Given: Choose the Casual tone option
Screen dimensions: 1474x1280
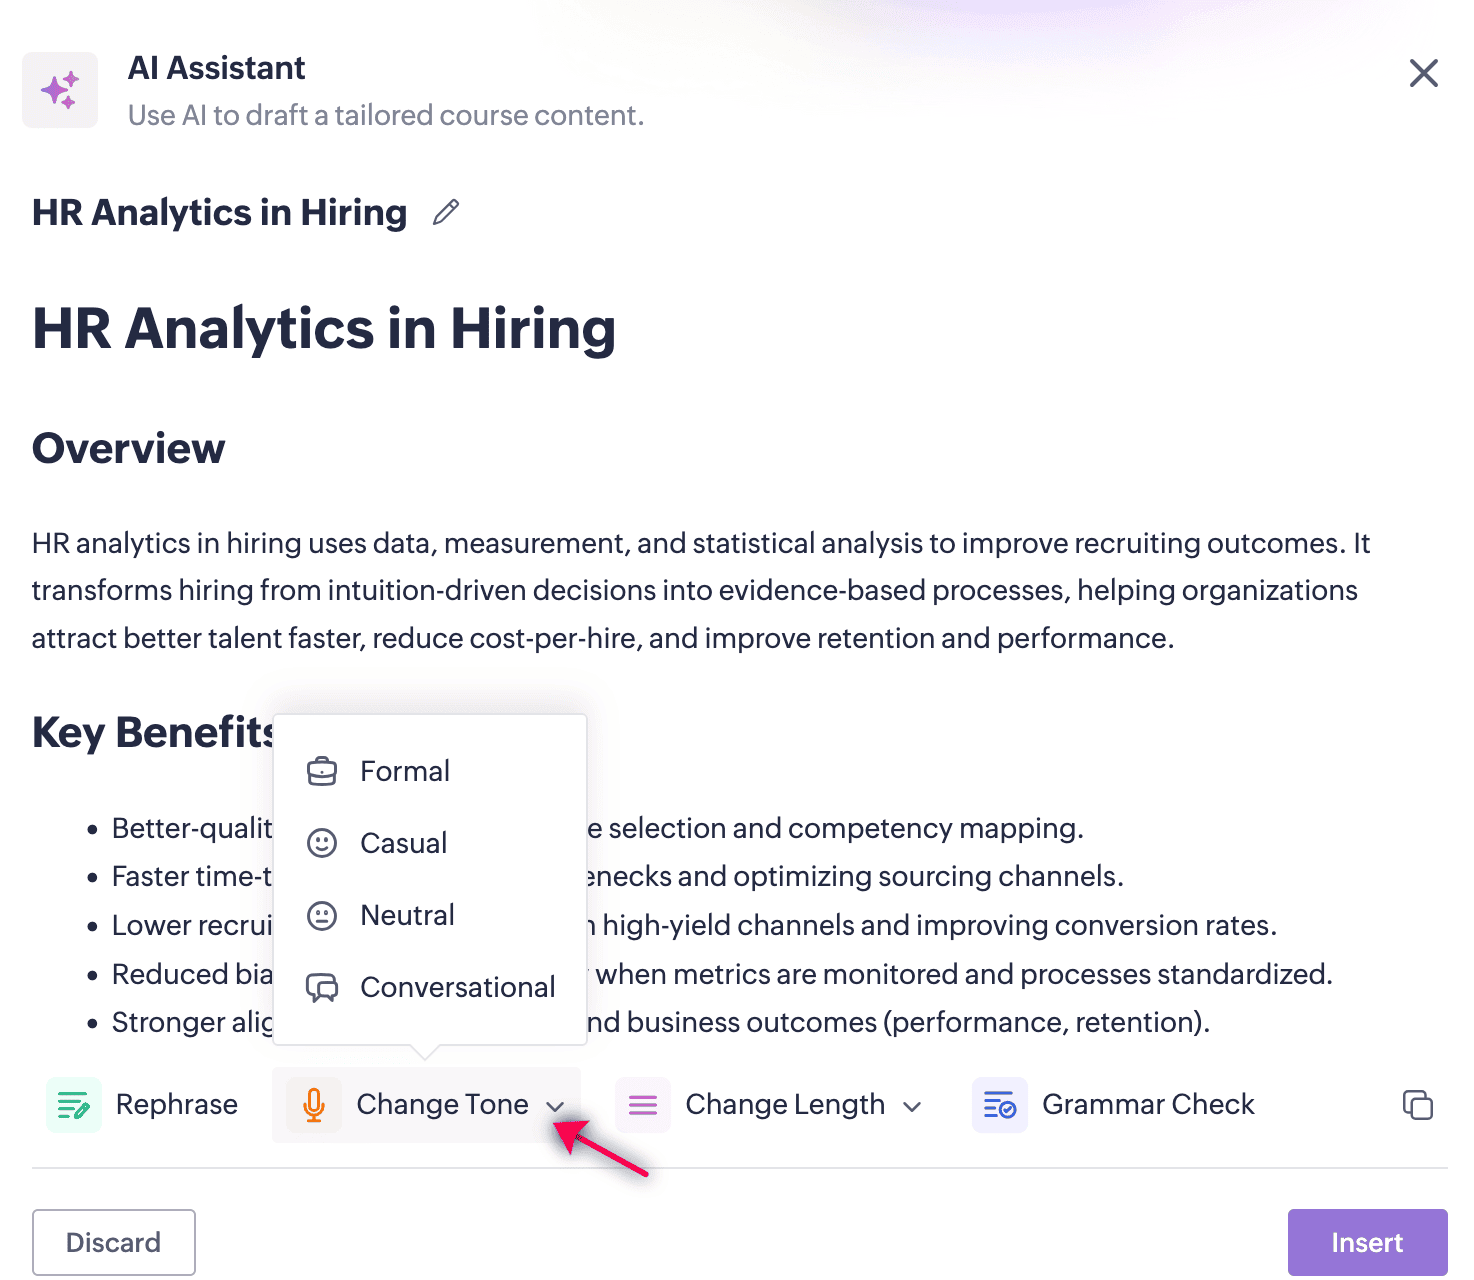Looking at the screenshot, I should tap(403, 844).
